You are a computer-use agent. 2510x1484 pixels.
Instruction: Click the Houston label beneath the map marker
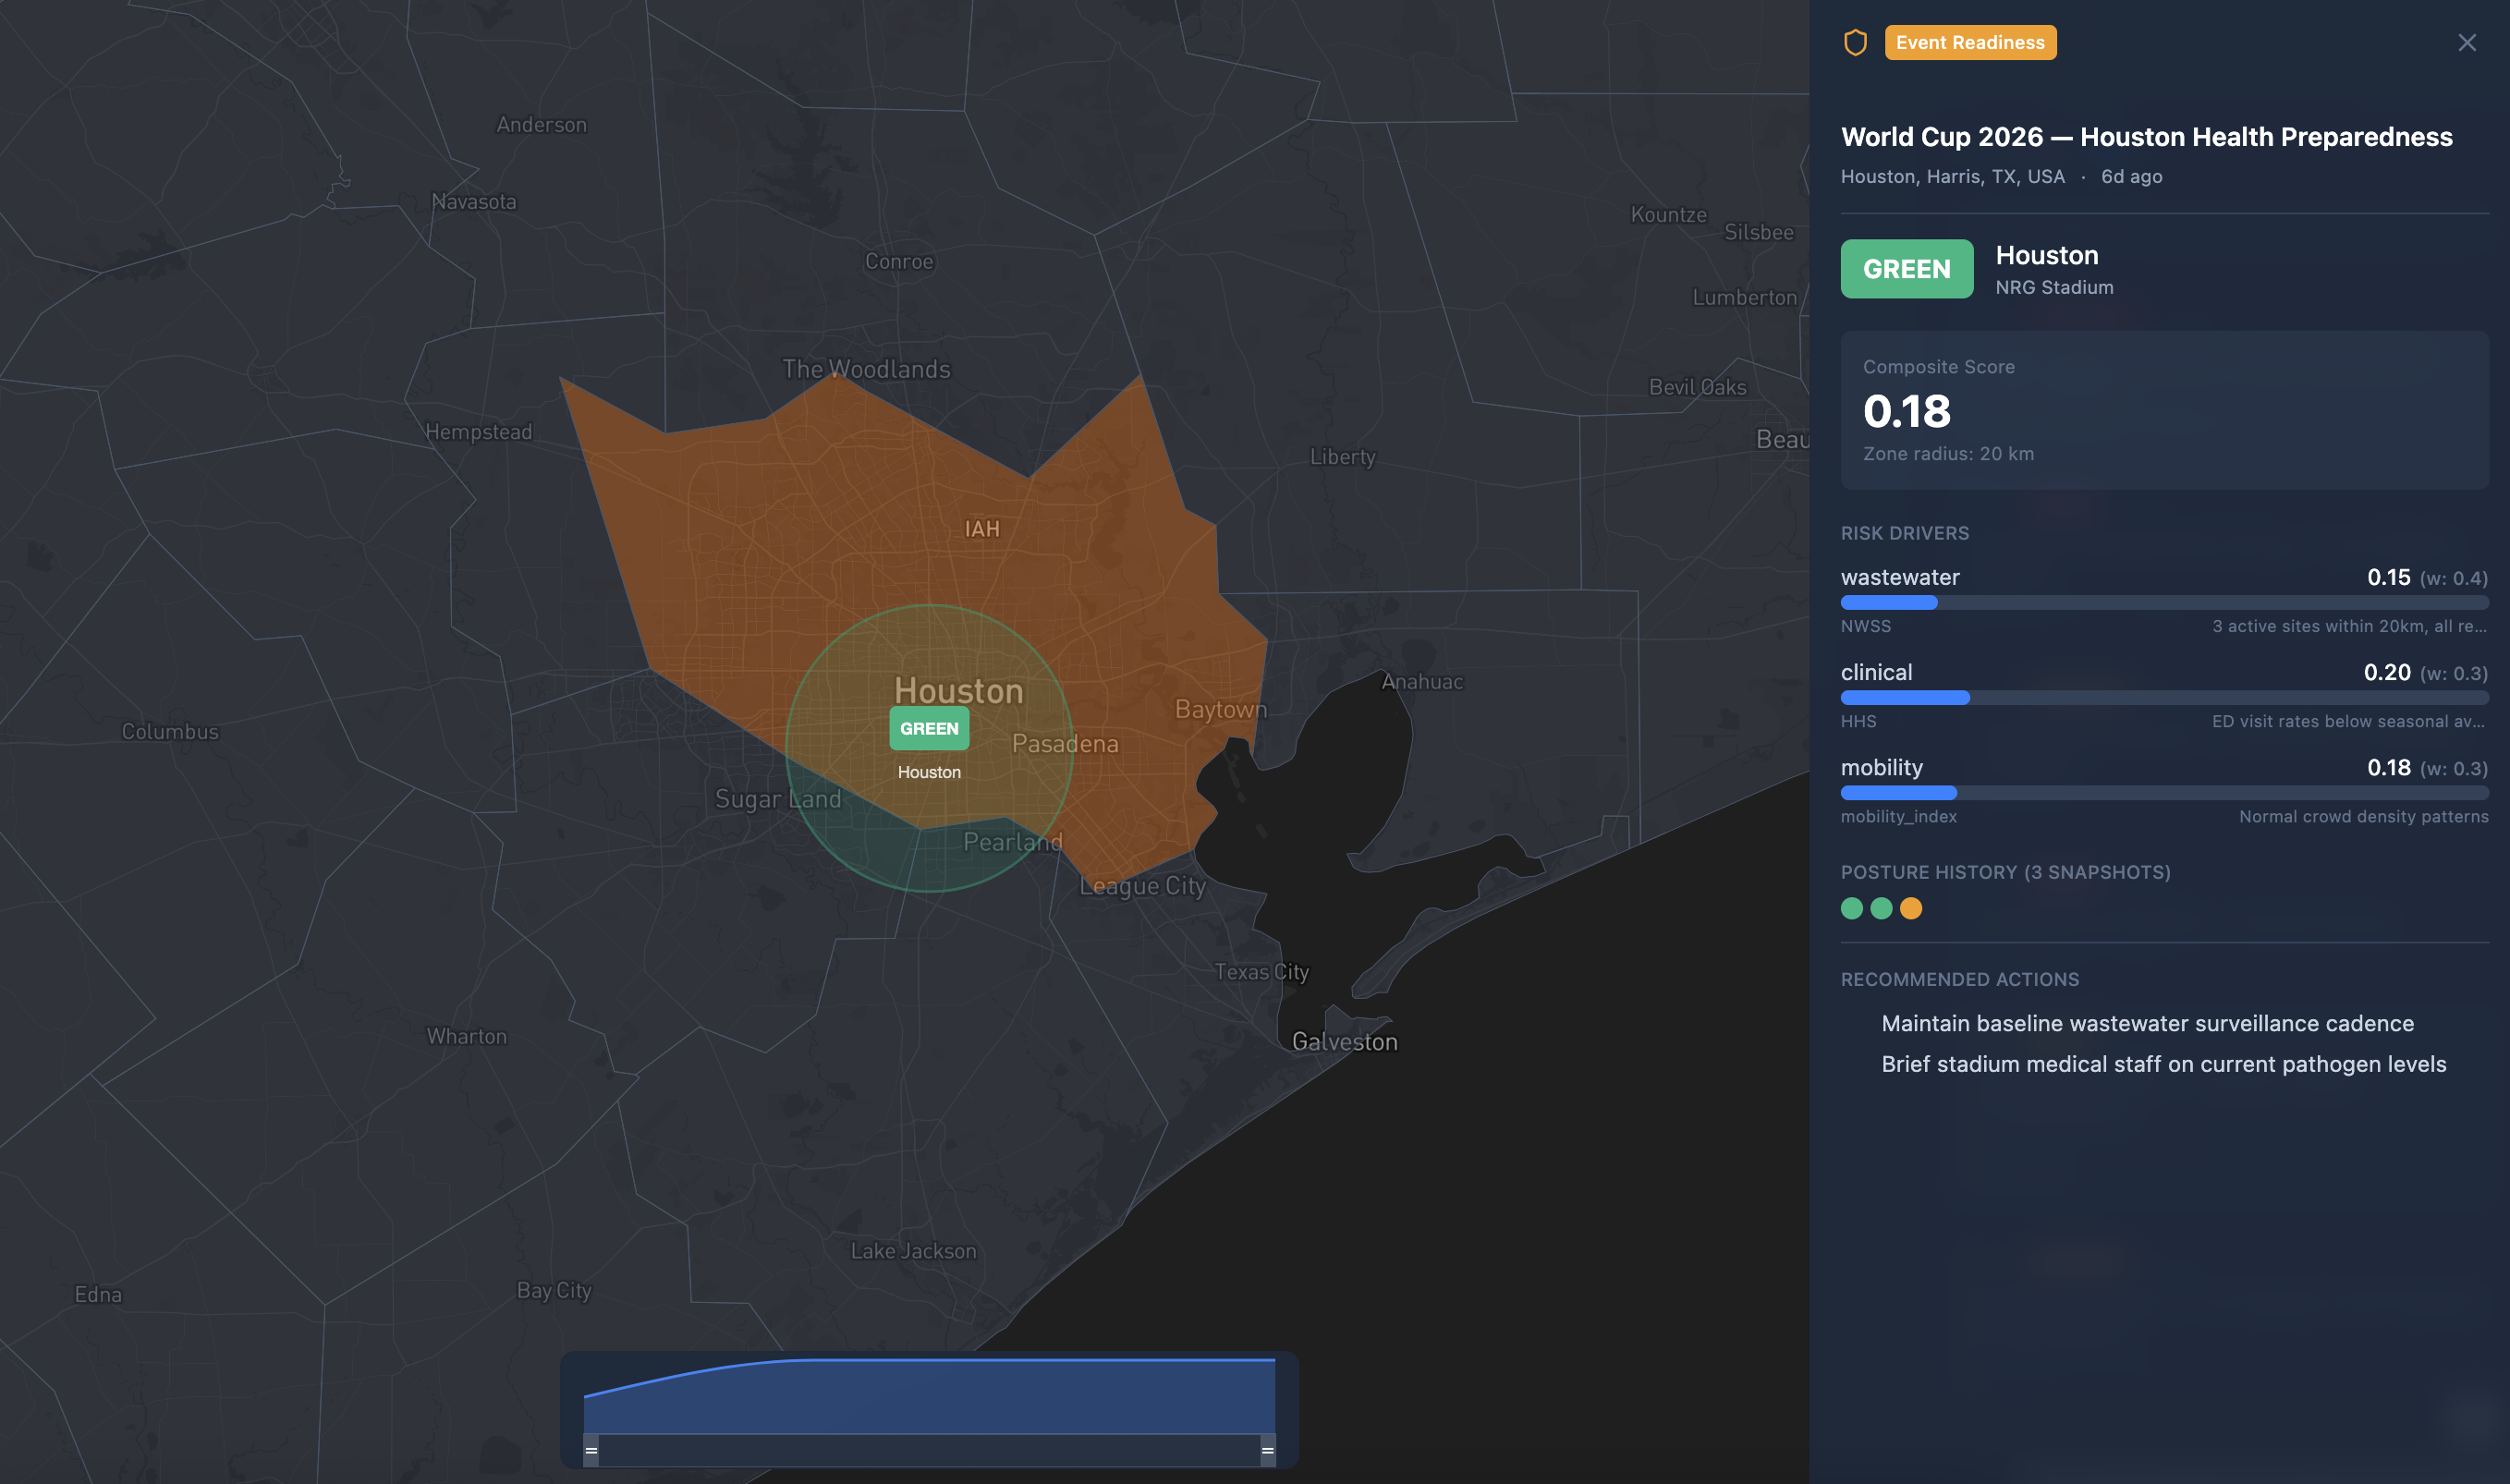[x=928, y=771]
